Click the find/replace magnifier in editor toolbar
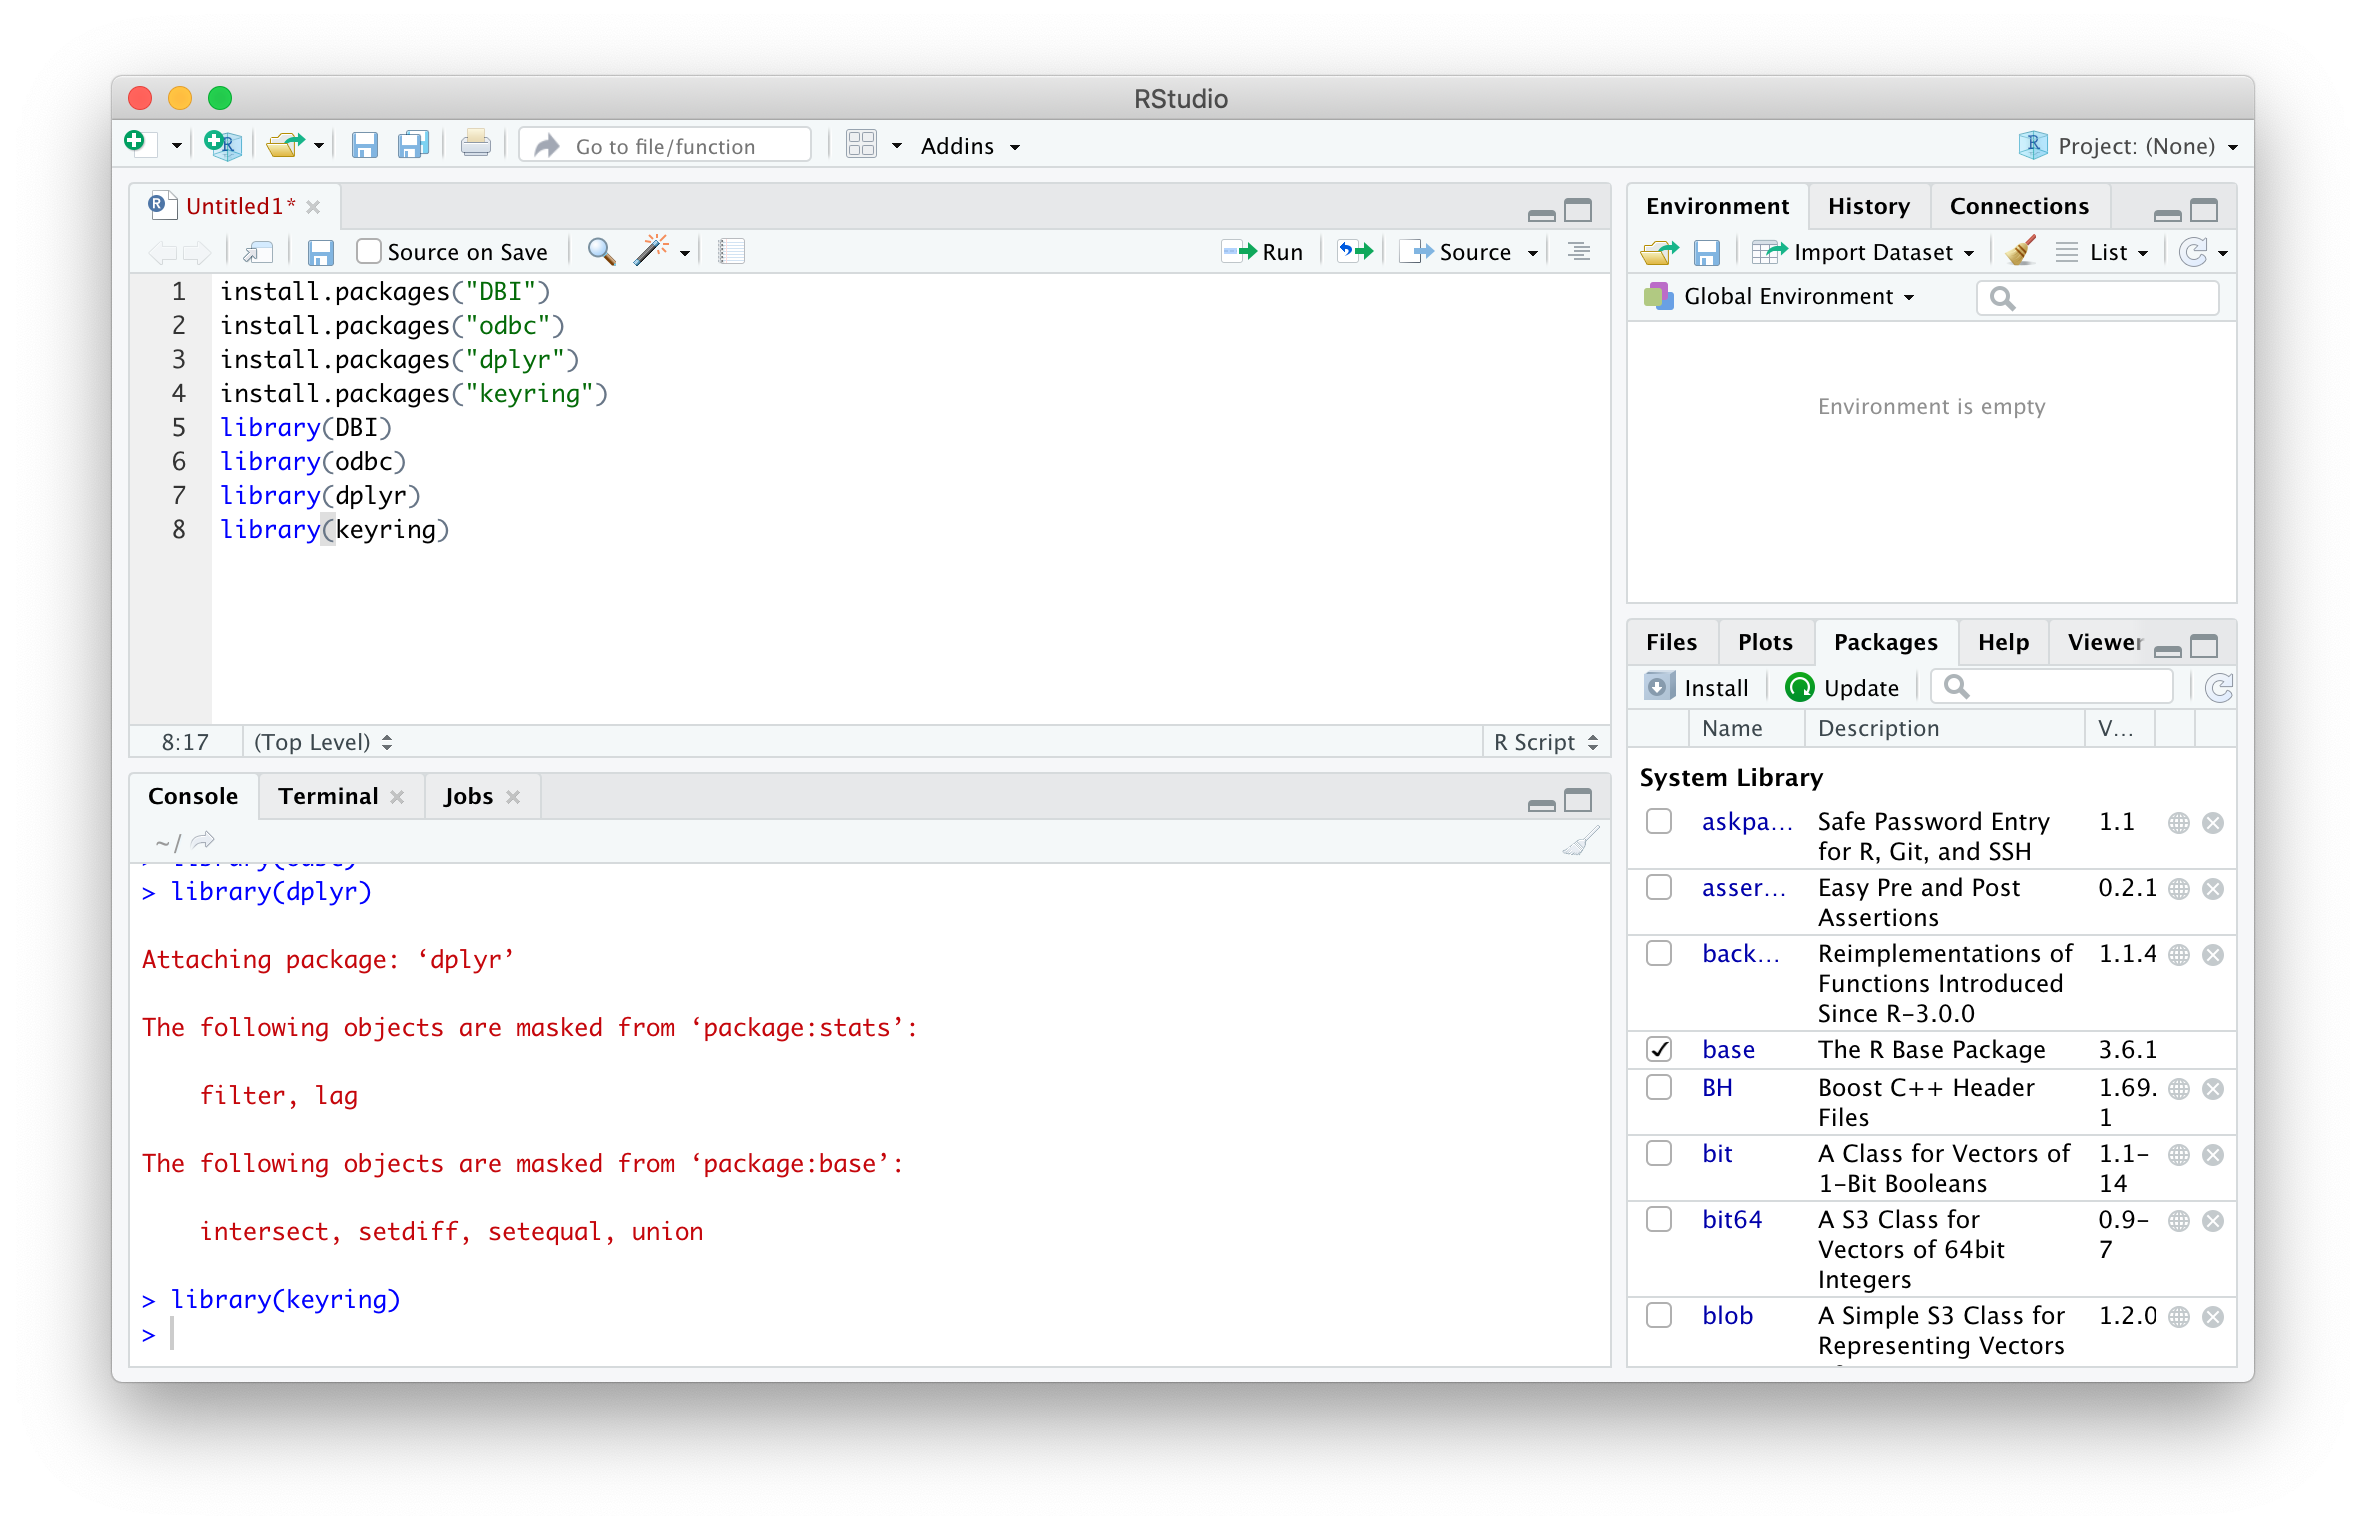The image size is (2366, 1530). pos(601,251)
